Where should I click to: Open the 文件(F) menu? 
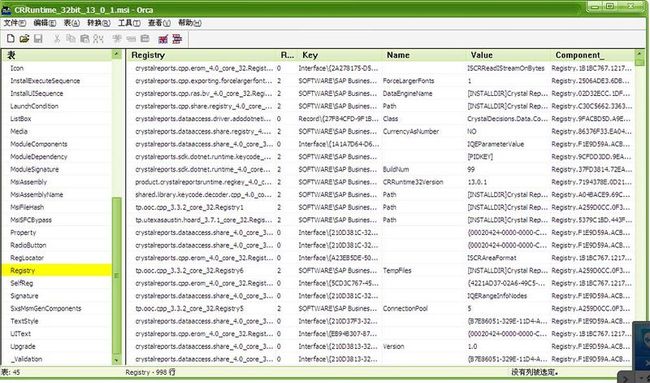pyautogui.click(x=15, y=23)
